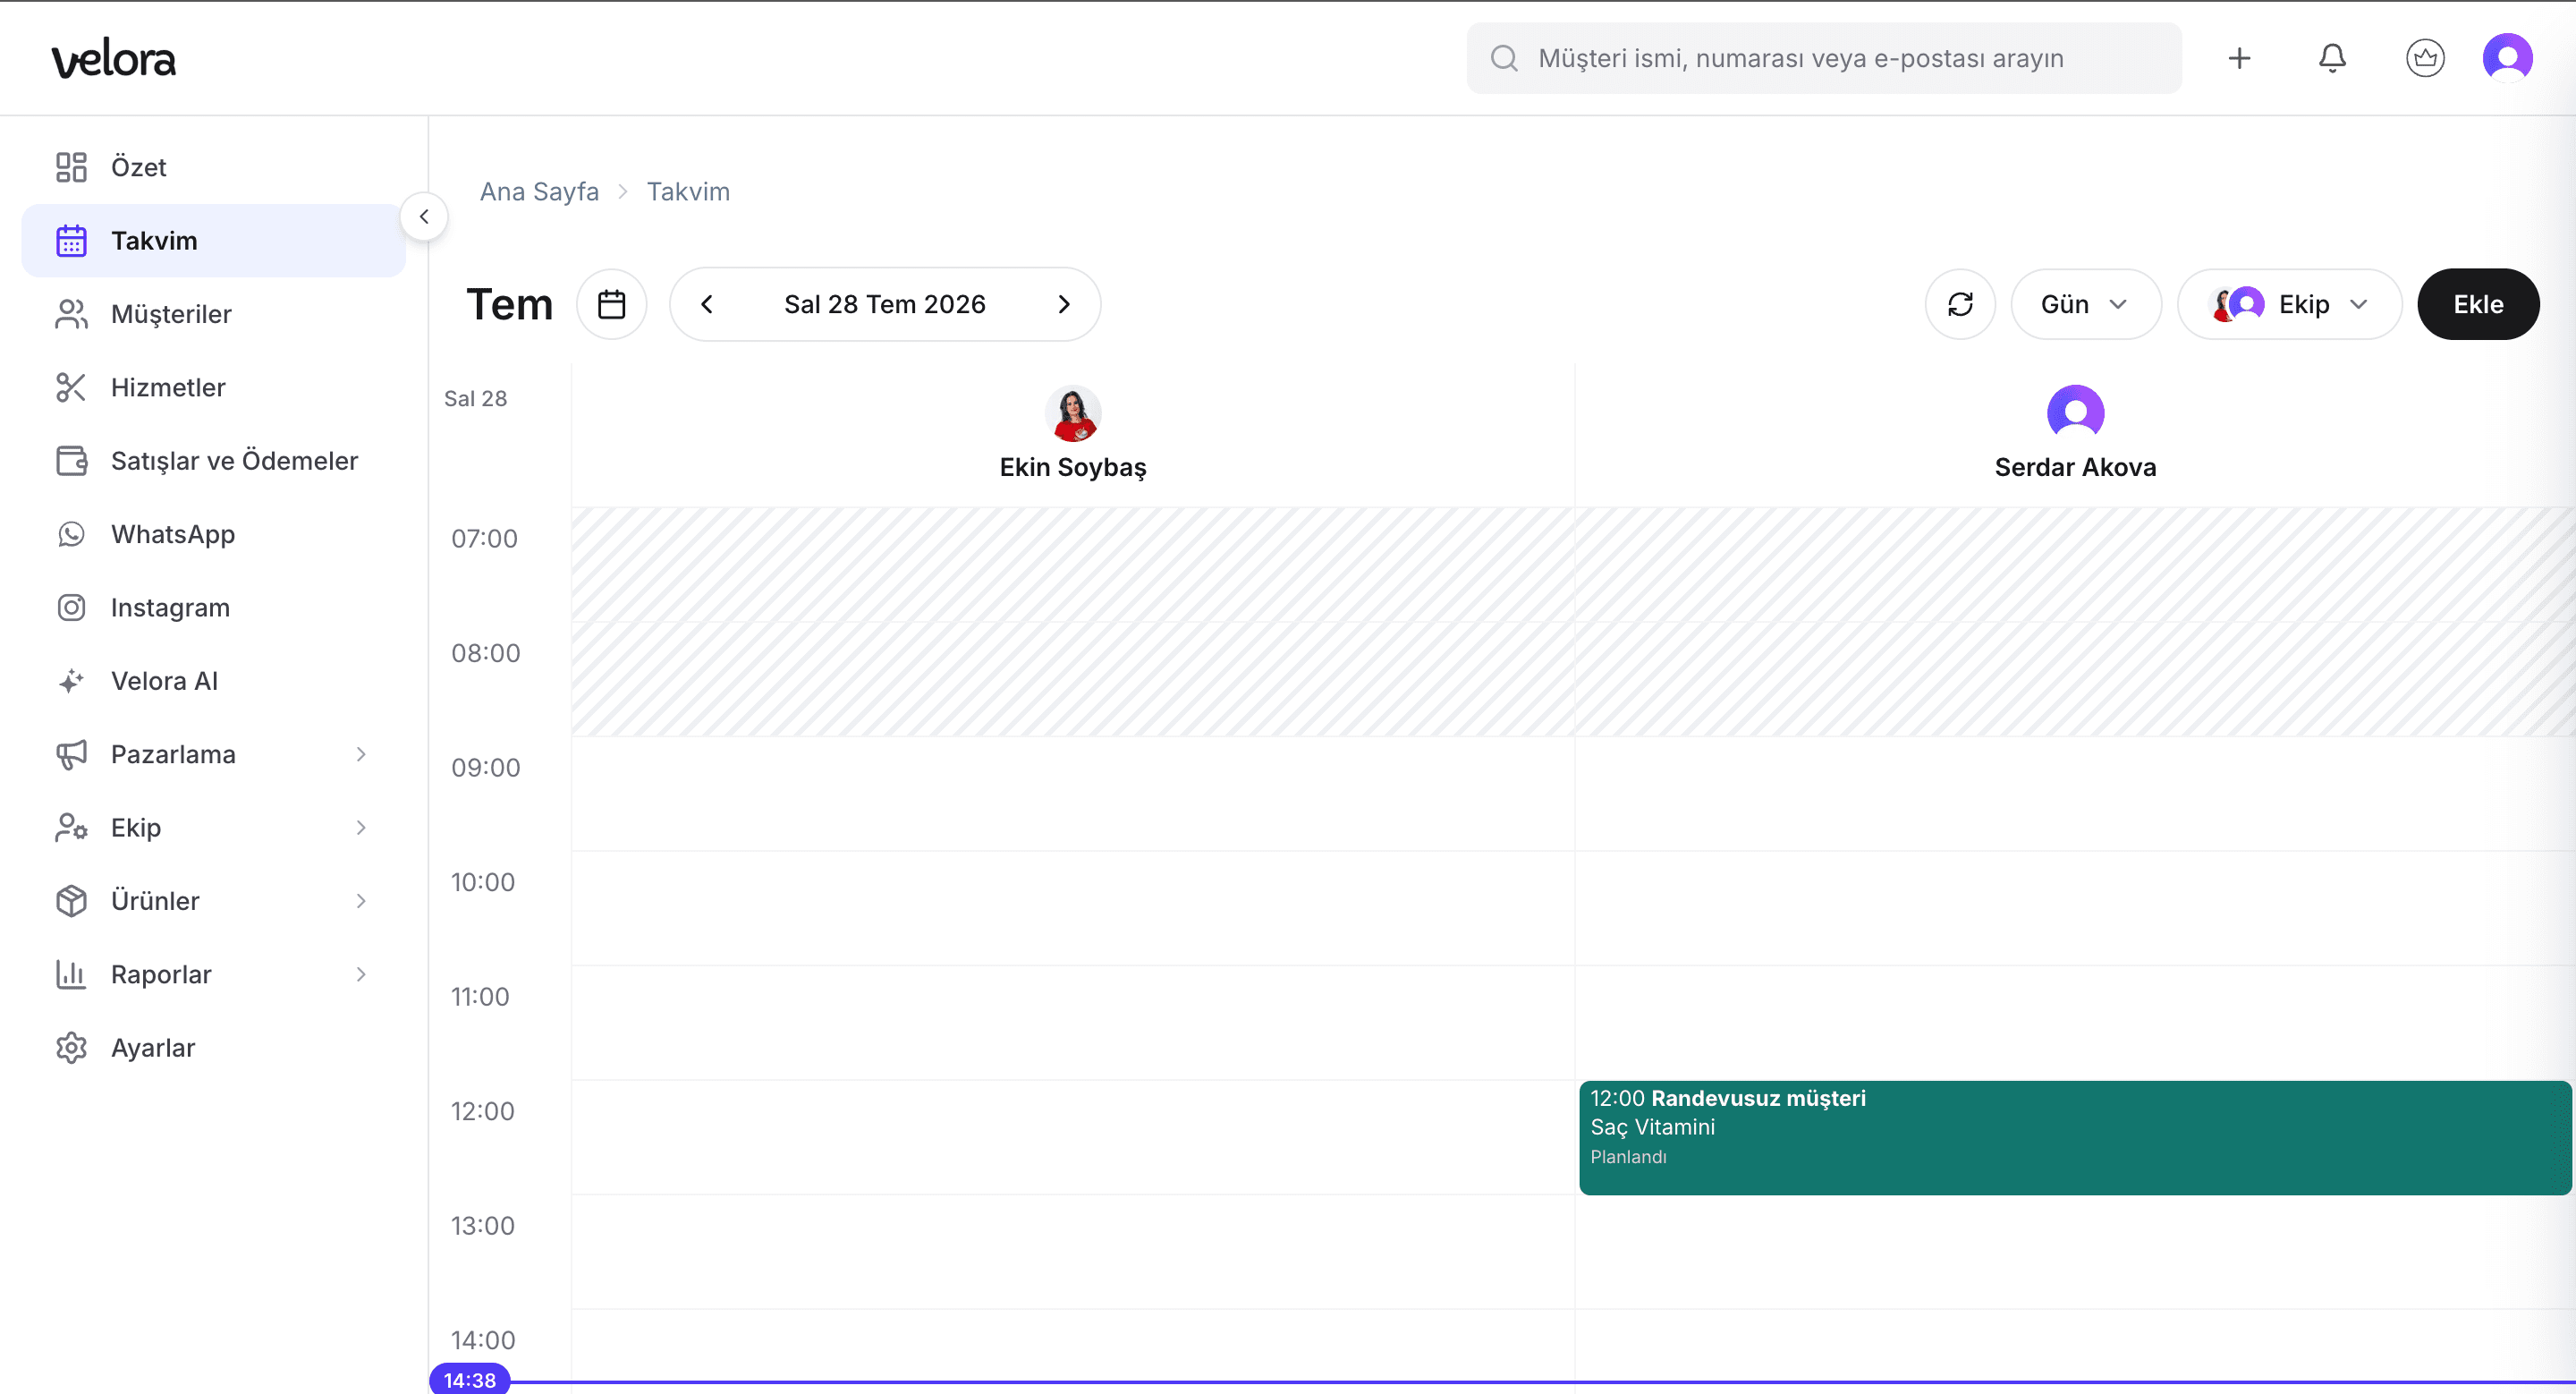Expand the Raporlar submenu chevron
This screenshot has height=1394, width=2576.
(361, 974)
